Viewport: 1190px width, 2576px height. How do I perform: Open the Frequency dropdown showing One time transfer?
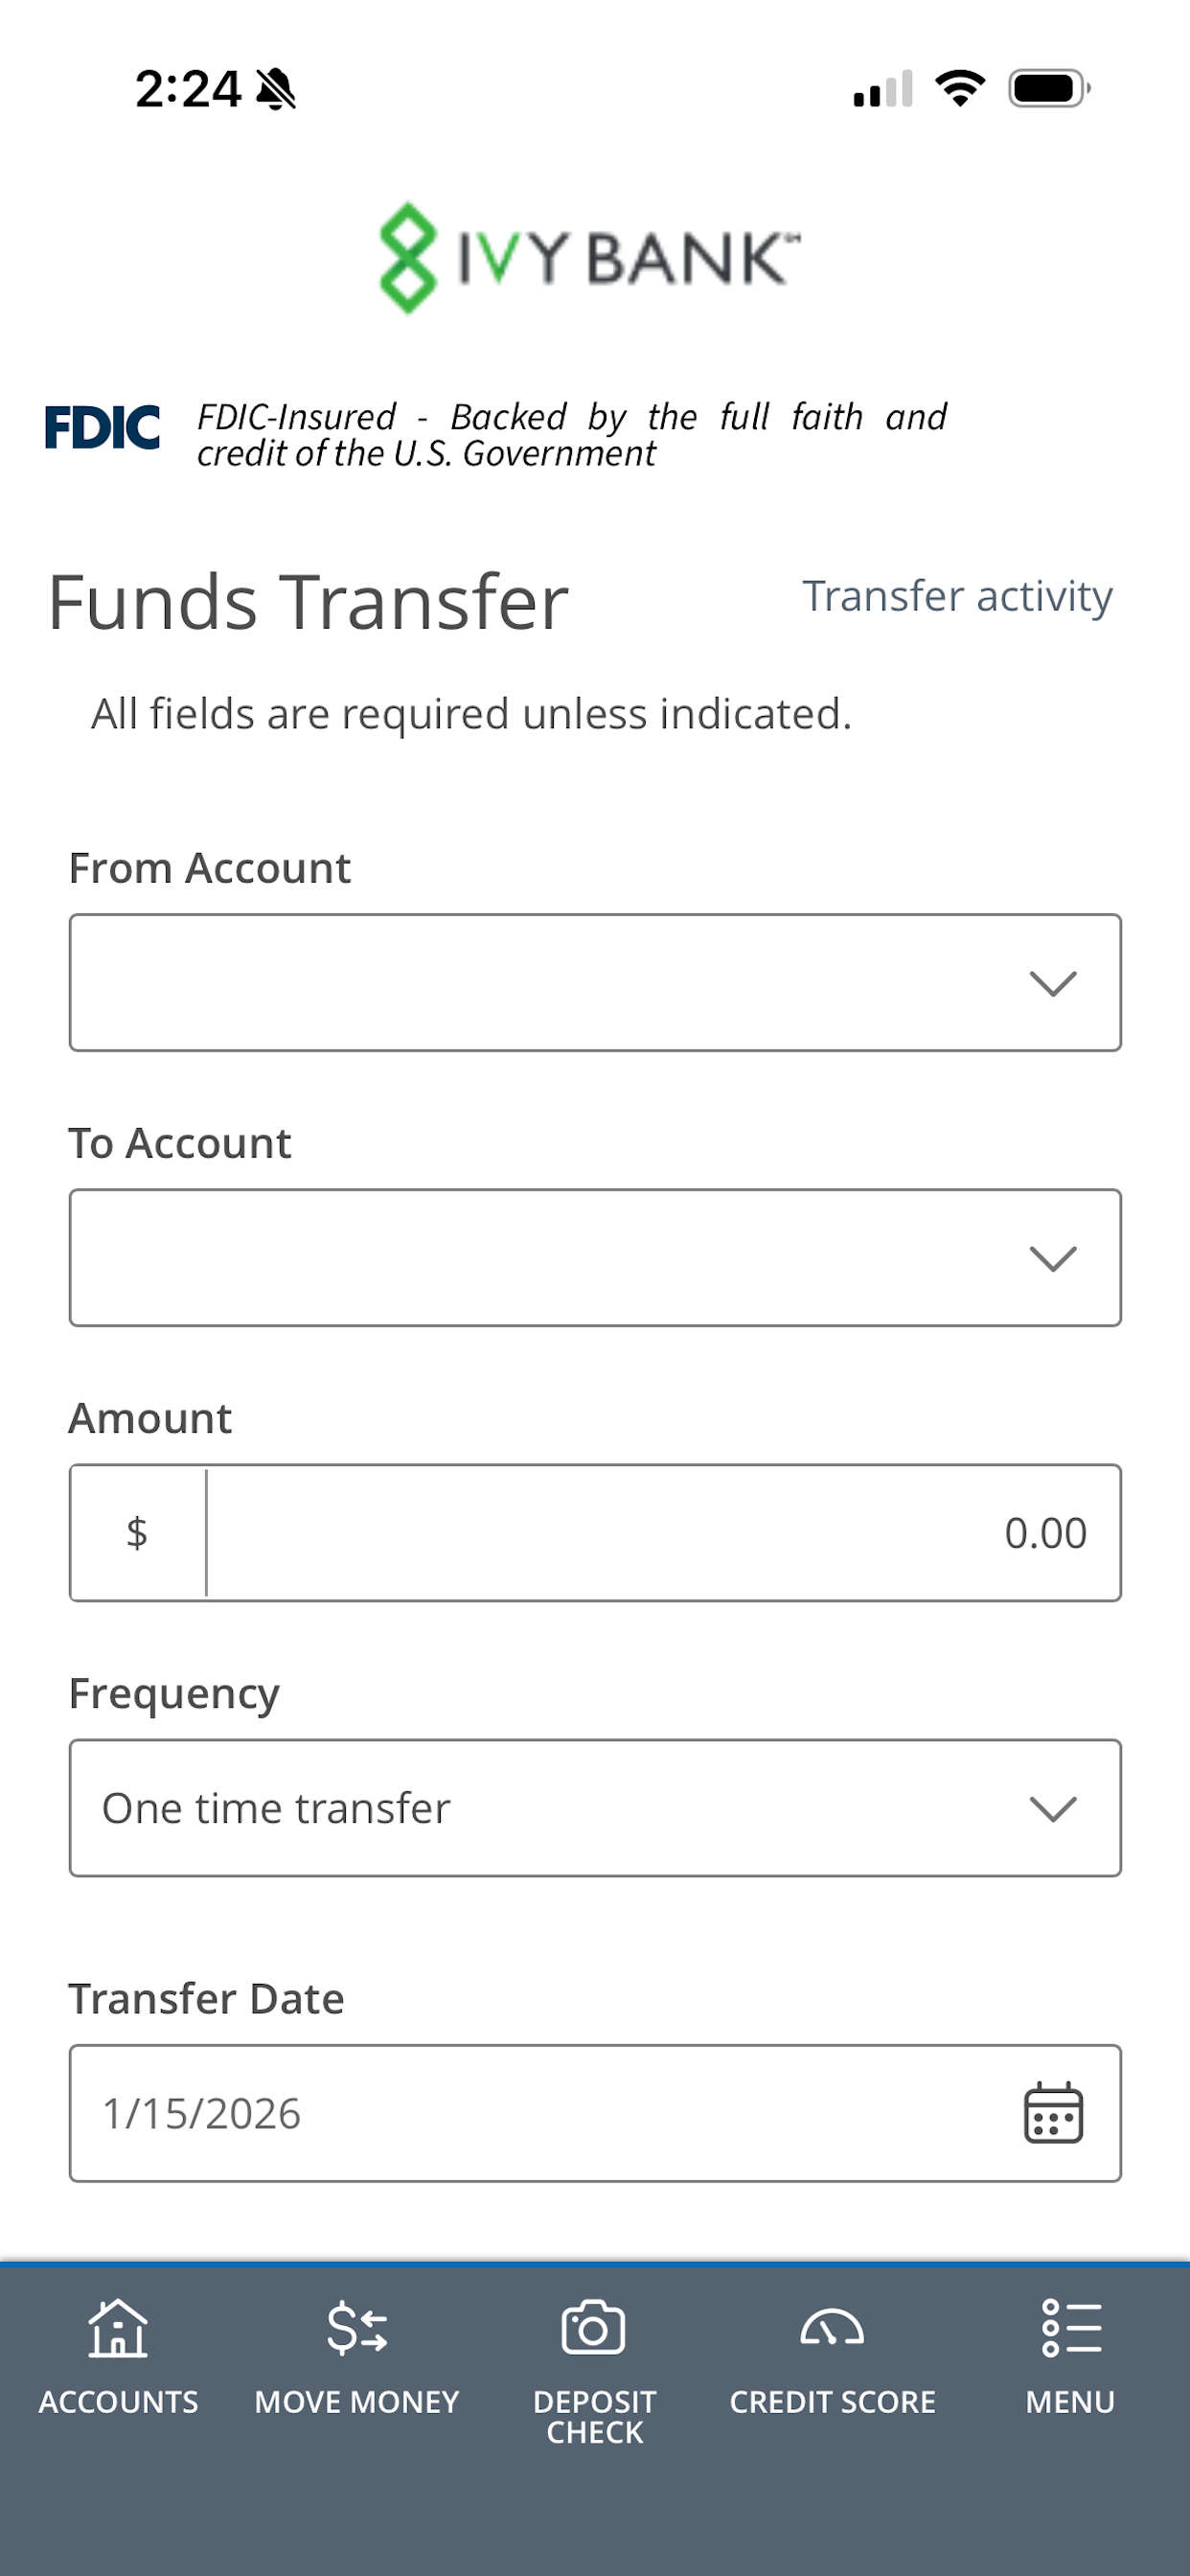(595, 1808)
